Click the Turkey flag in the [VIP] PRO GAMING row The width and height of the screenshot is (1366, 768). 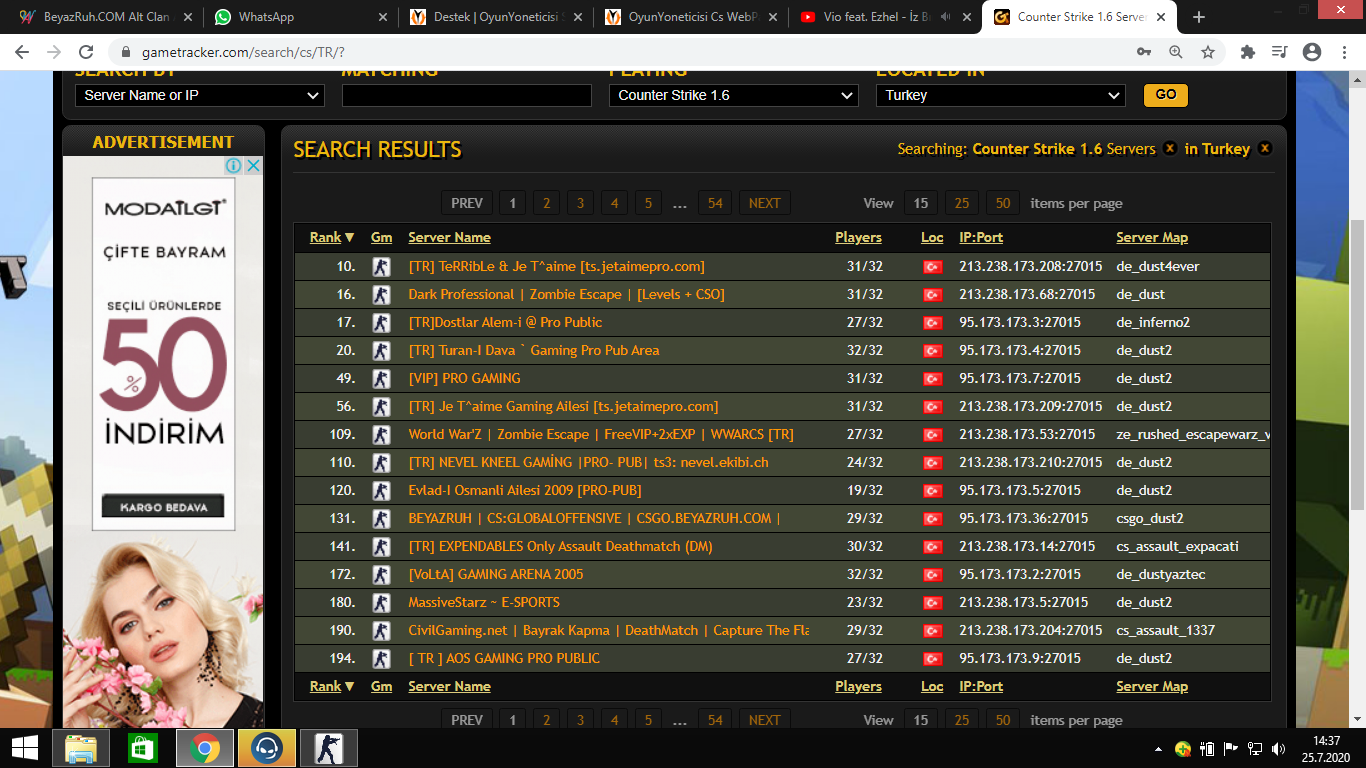pyautogui.click(x=932, y=379)
